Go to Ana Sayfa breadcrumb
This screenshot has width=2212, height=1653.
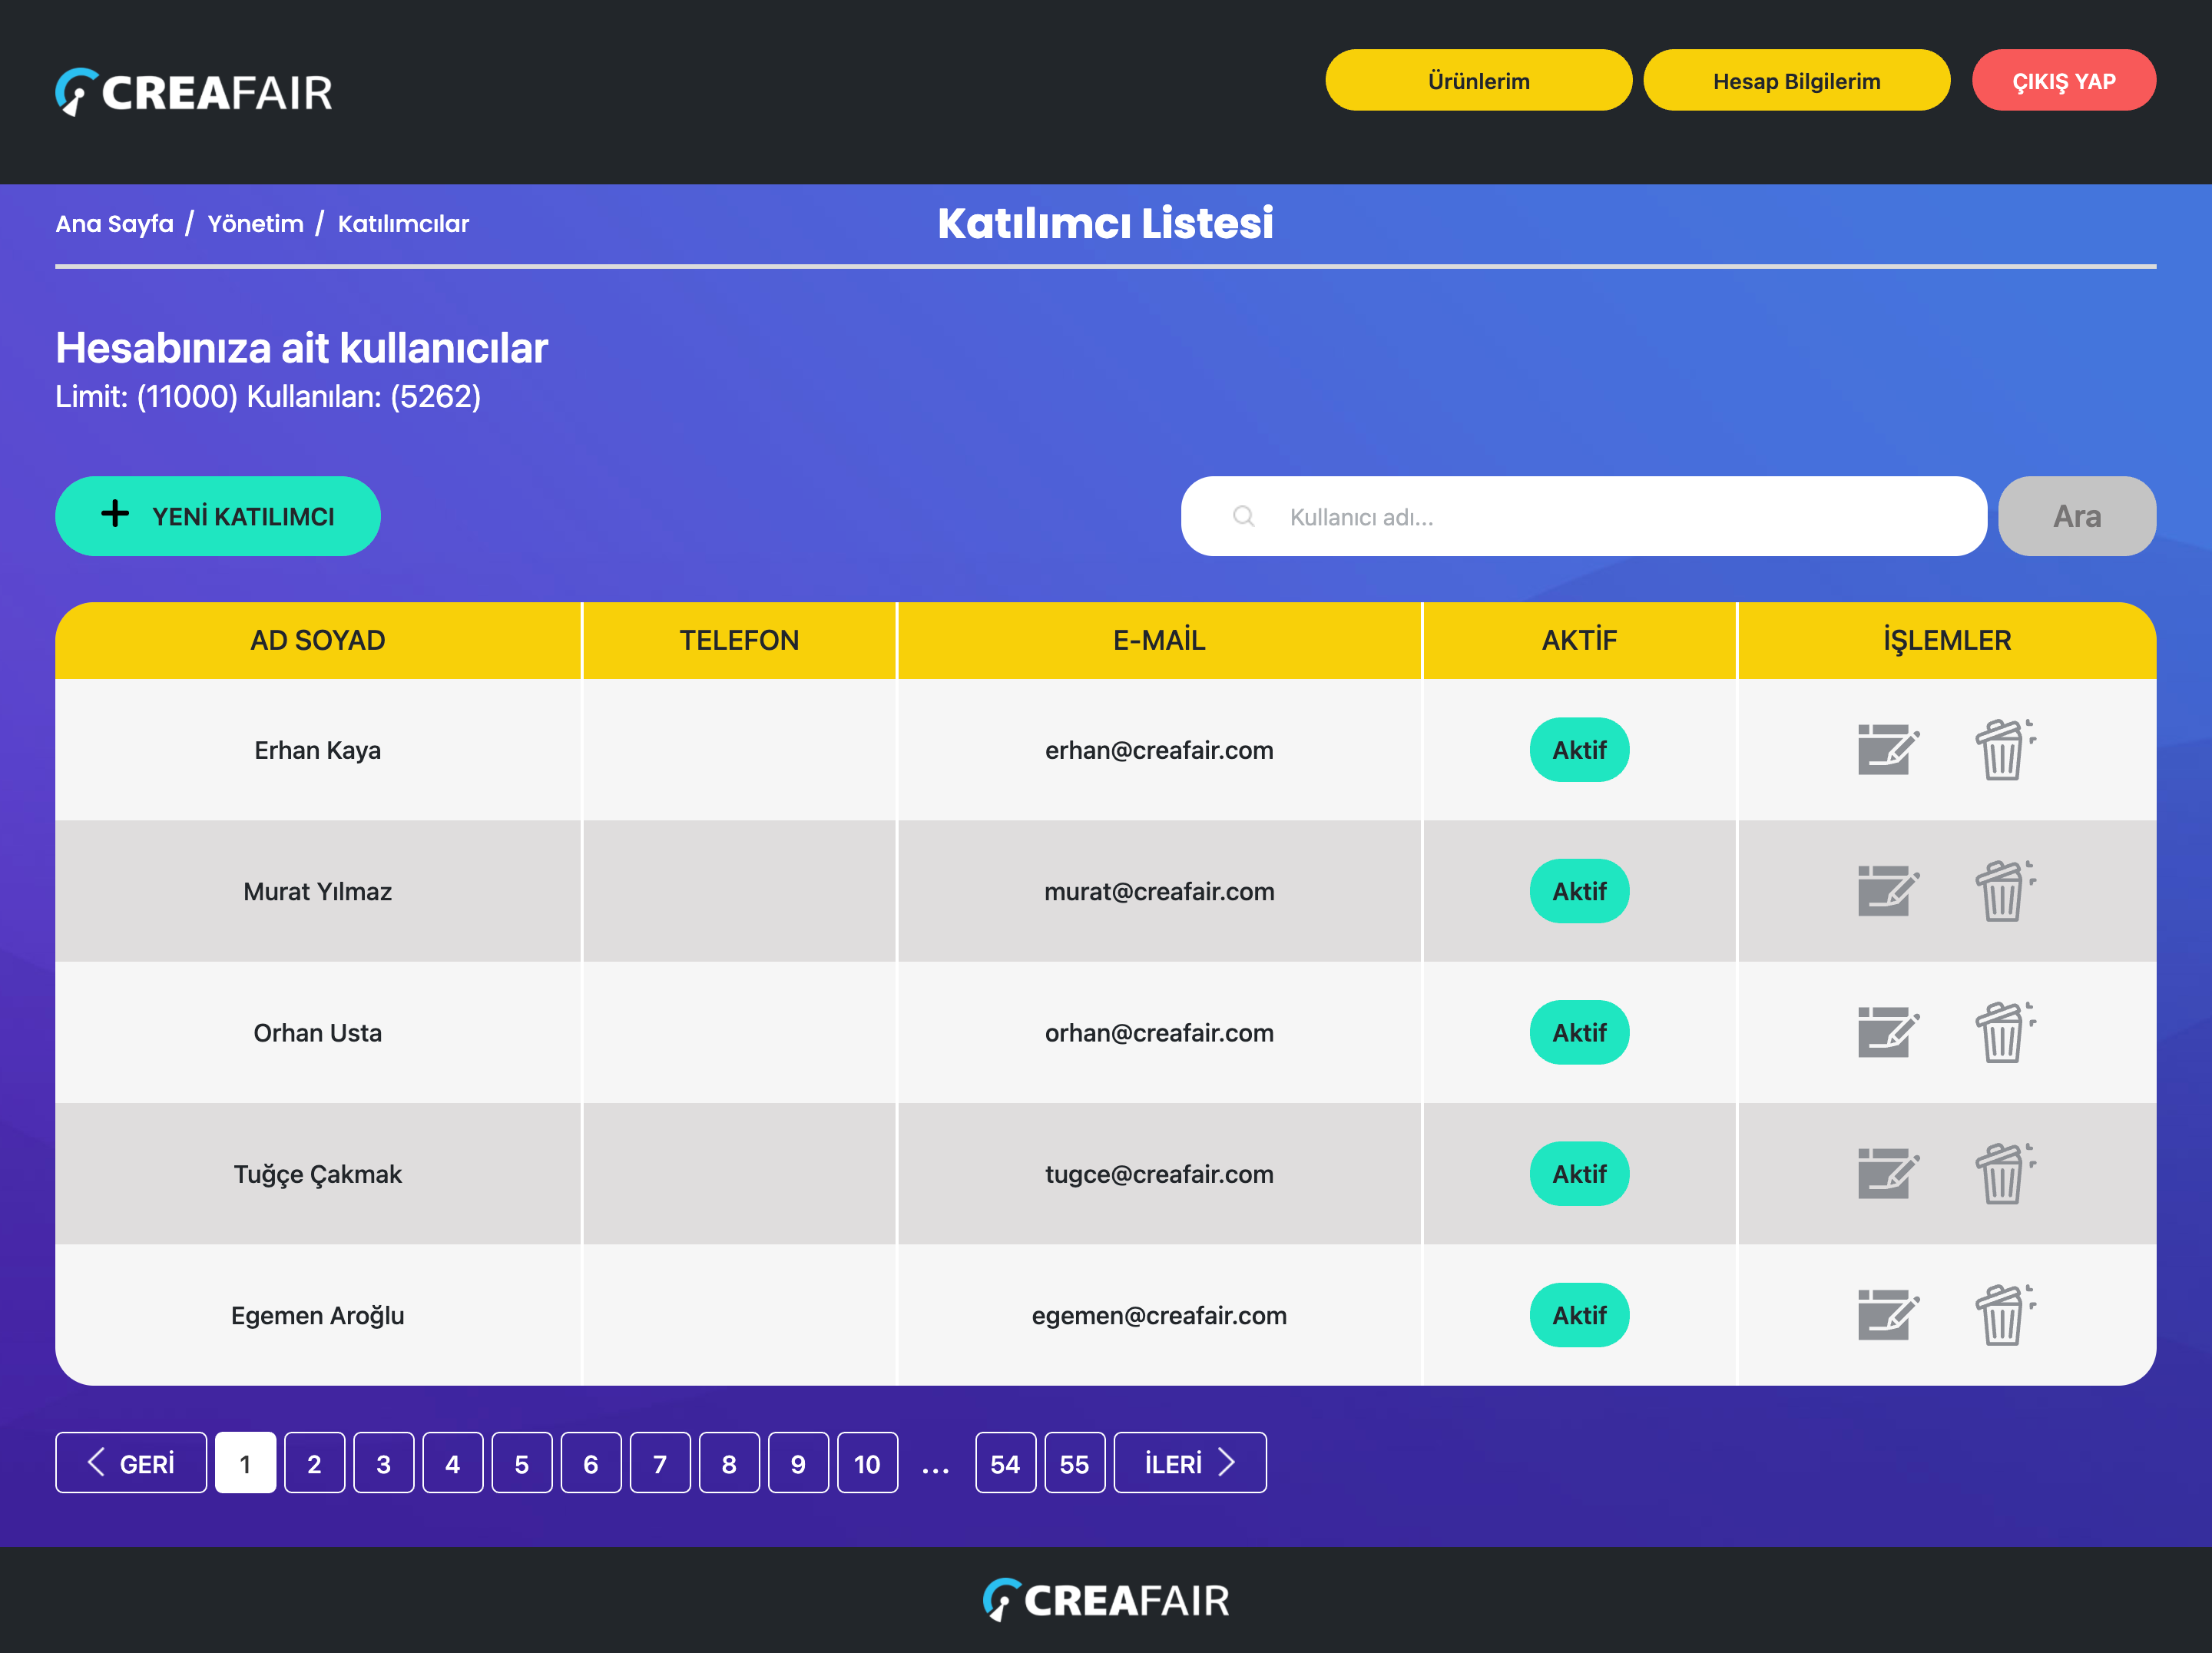(x=114, y=223)
